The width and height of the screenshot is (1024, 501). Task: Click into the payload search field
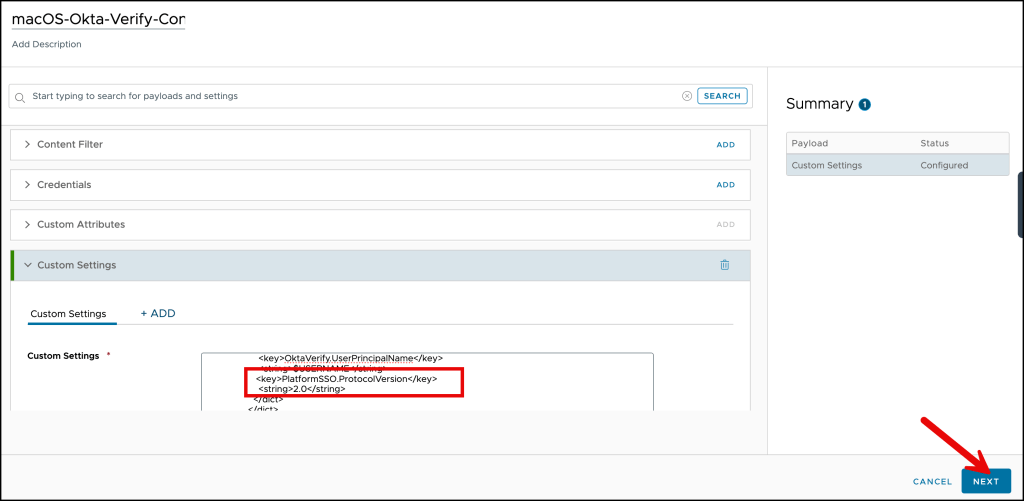[x=350, y=96]
